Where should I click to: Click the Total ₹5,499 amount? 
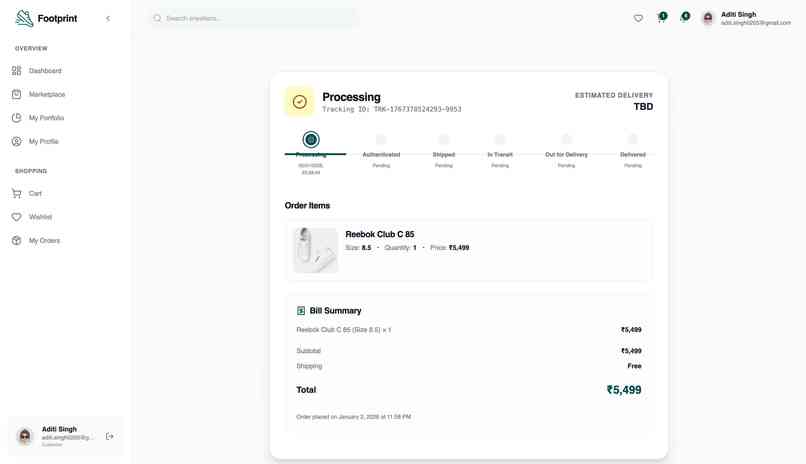(x=624, y=389)
